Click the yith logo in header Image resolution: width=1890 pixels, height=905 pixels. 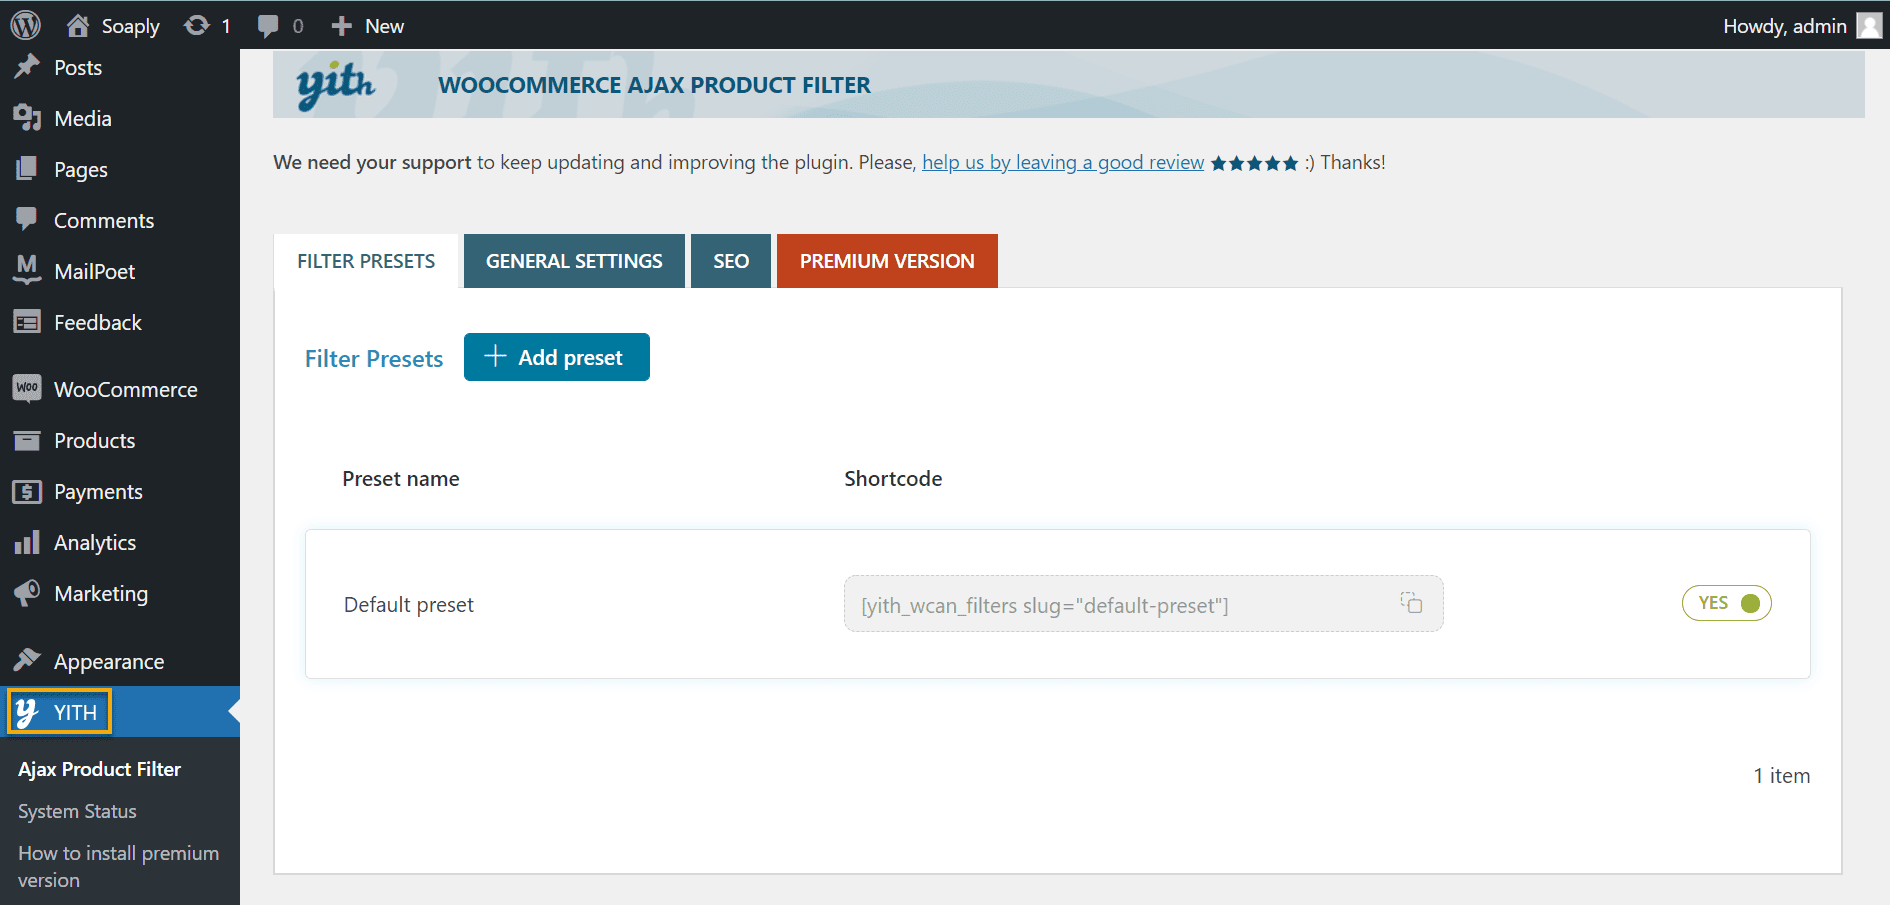click(x=336, y=85)
